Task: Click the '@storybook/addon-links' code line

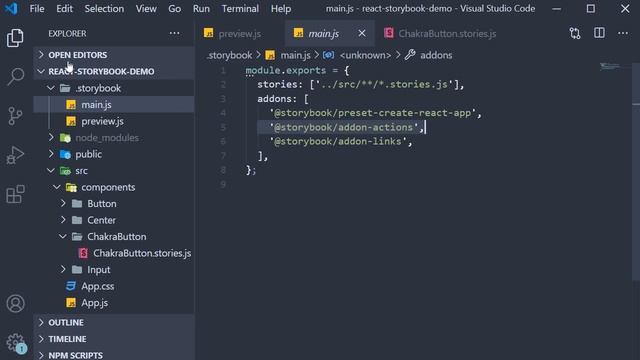Action: click(x=341, y=141)
